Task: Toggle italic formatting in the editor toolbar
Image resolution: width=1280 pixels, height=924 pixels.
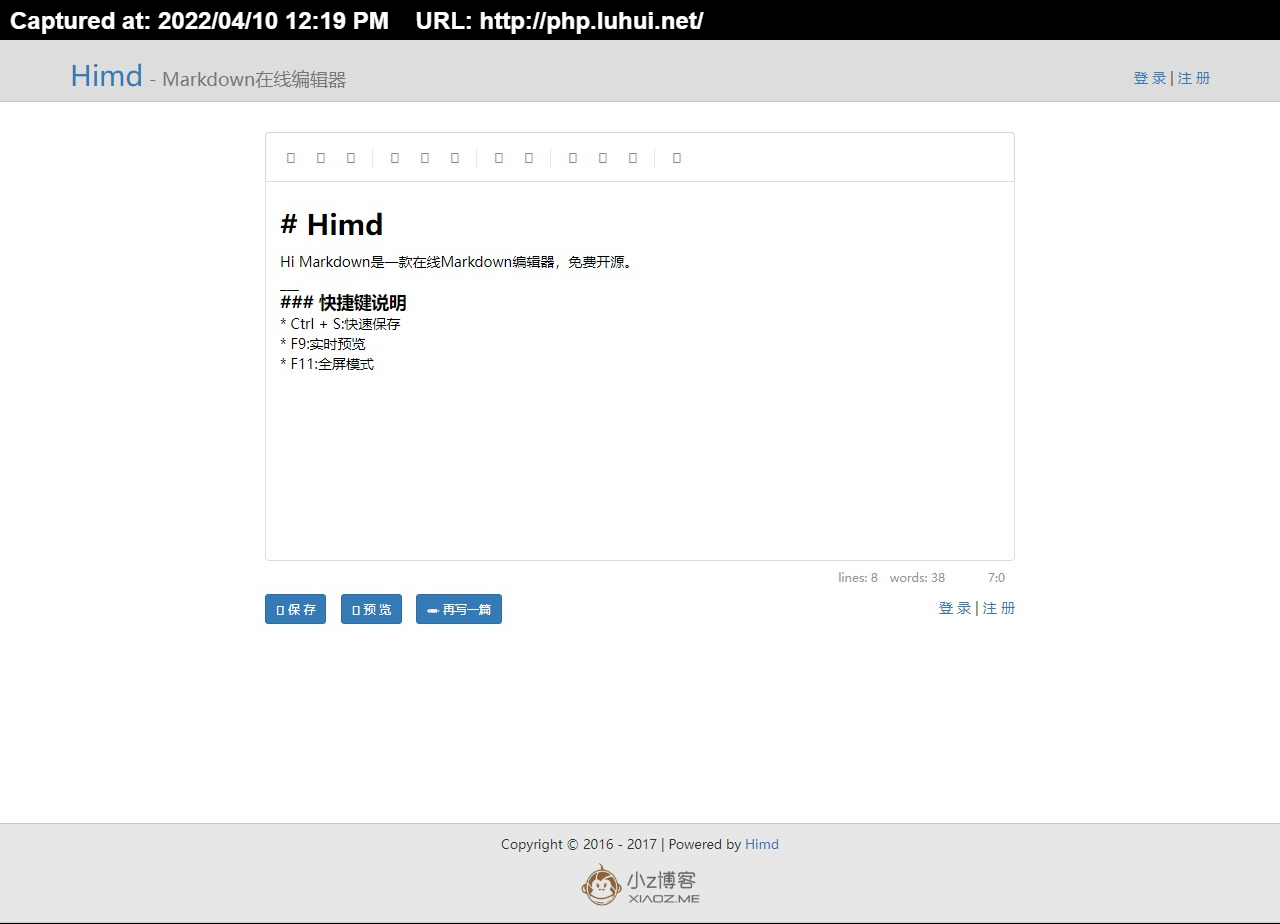Action: coord(321,158)
